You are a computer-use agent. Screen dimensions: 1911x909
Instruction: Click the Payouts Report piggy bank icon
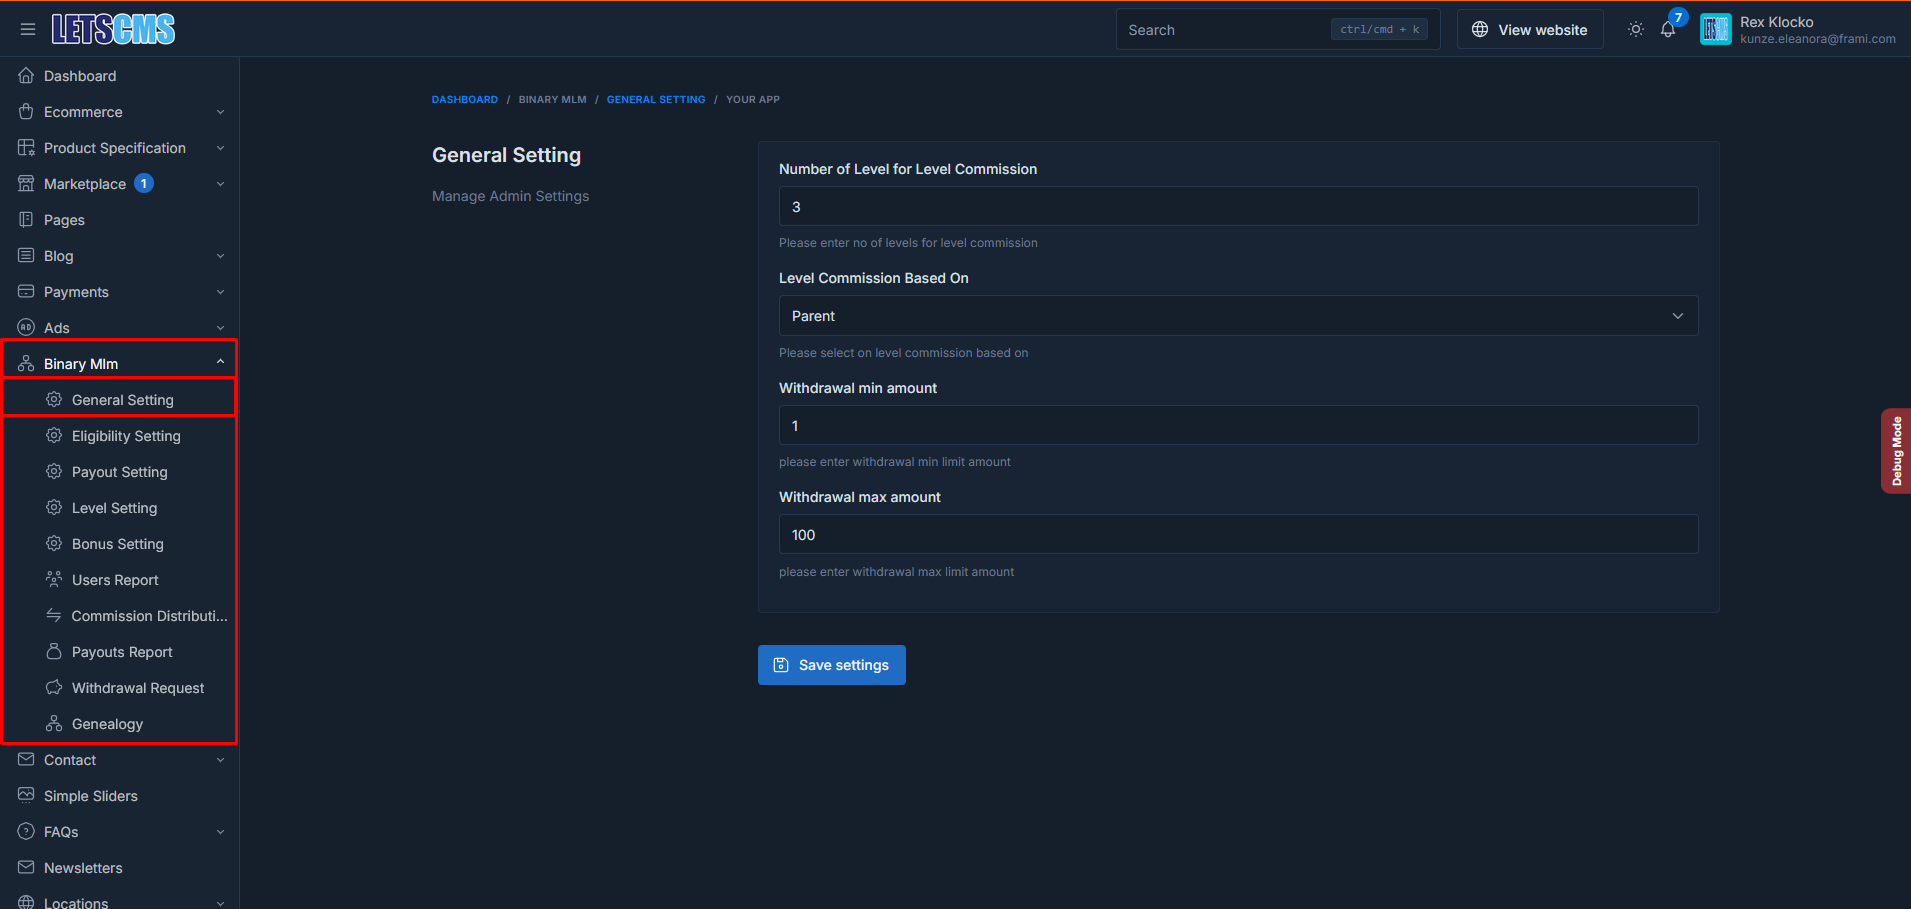[x=54, y=651]
